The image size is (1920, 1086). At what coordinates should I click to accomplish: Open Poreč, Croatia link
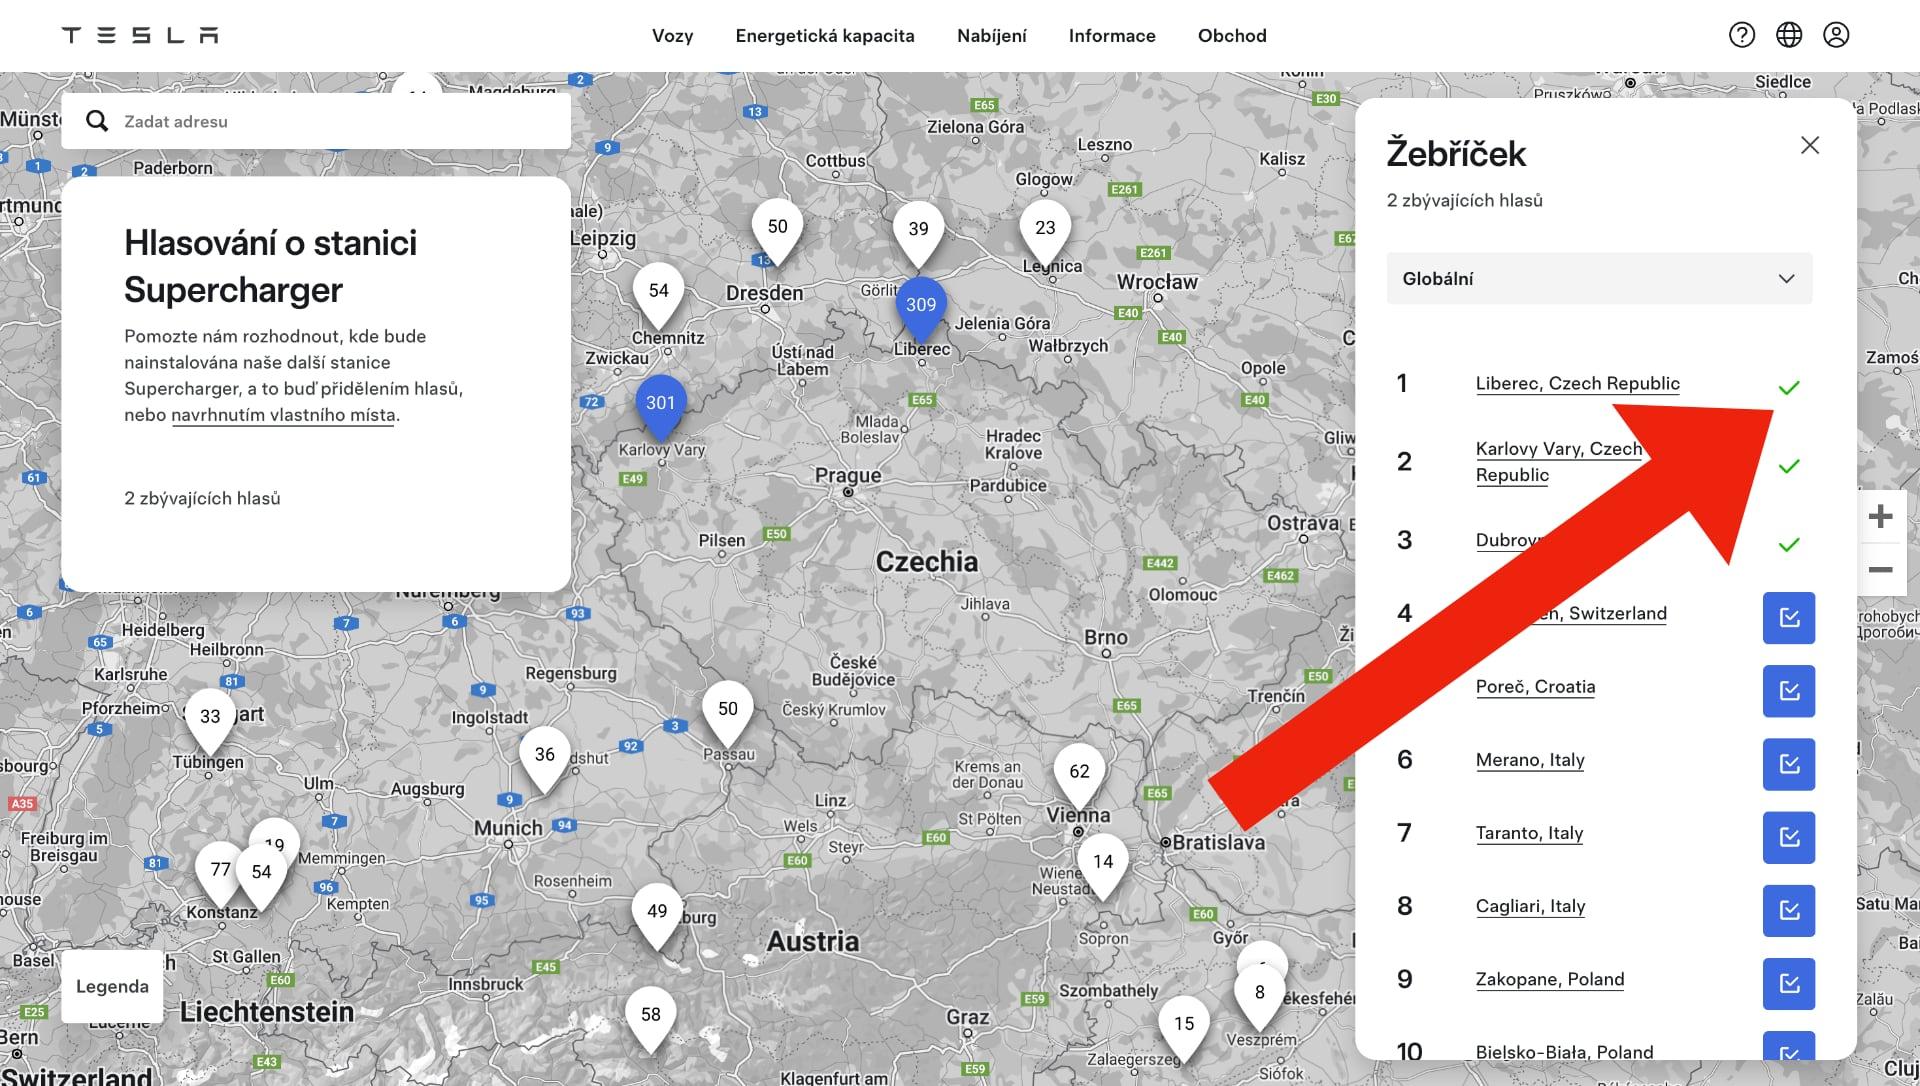[x=1535, y=687]
